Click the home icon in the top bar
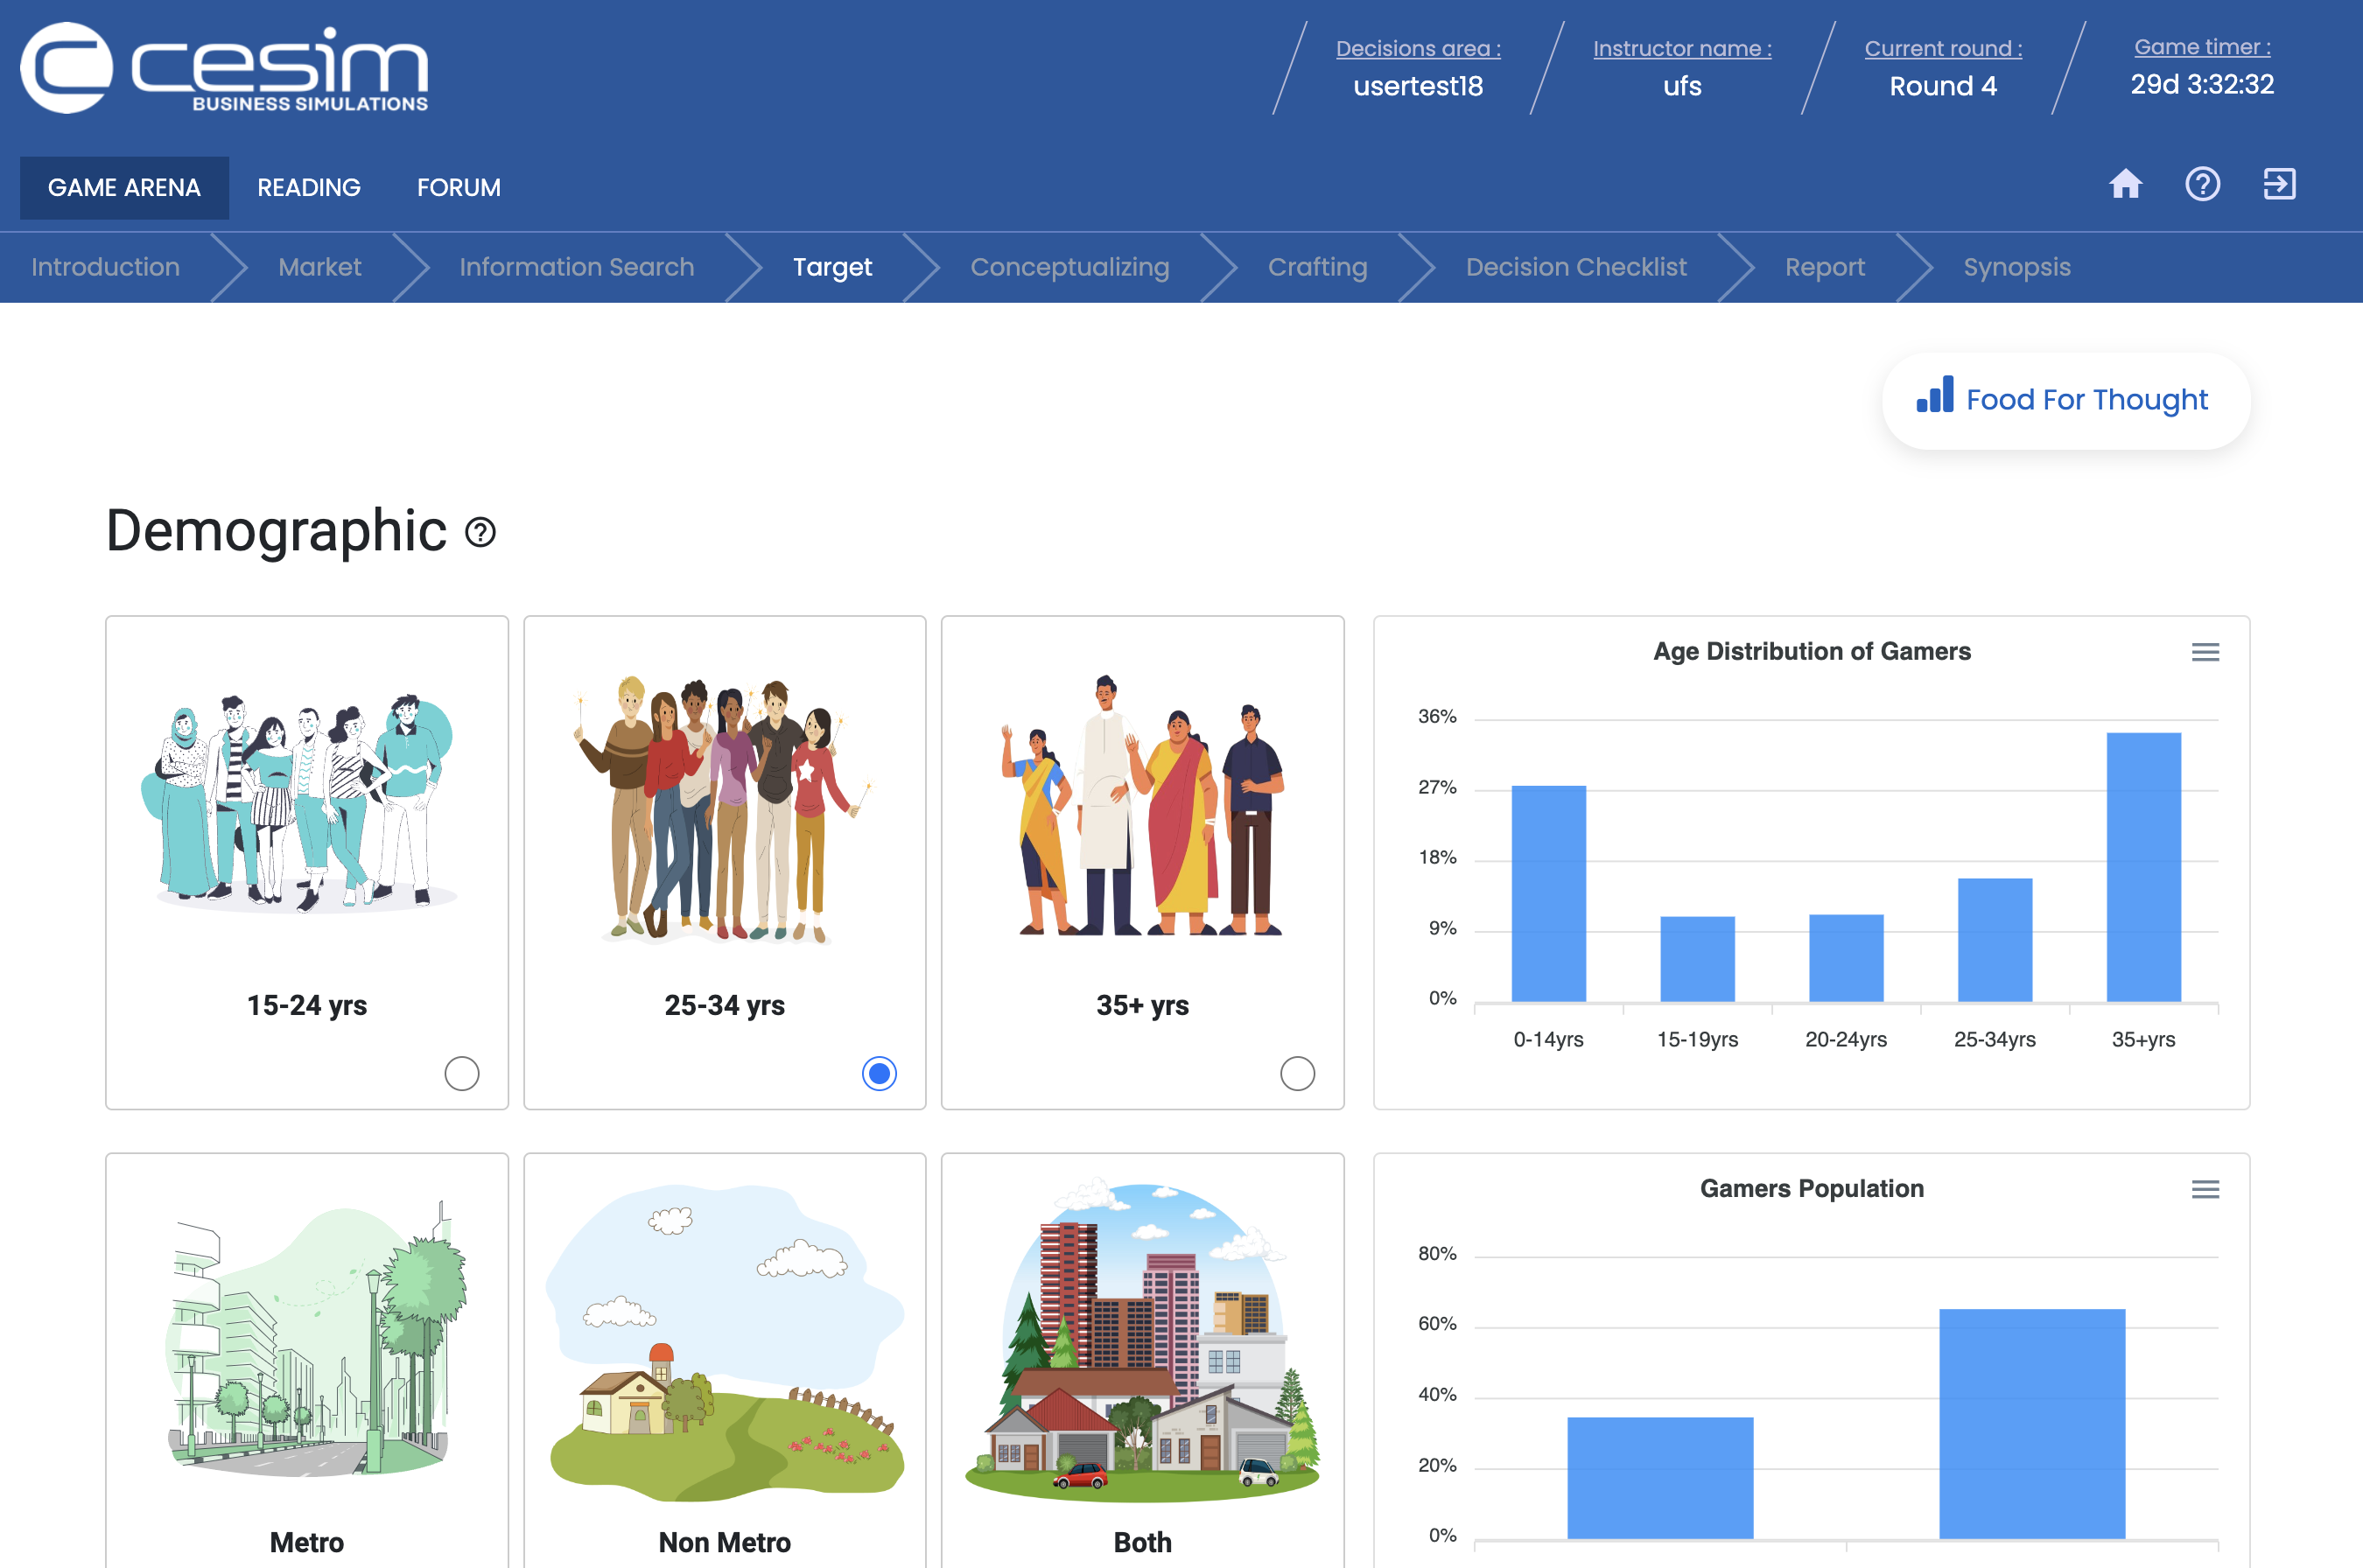Viewport: 2363px width, 1568px height. (x=2126, y=185)
